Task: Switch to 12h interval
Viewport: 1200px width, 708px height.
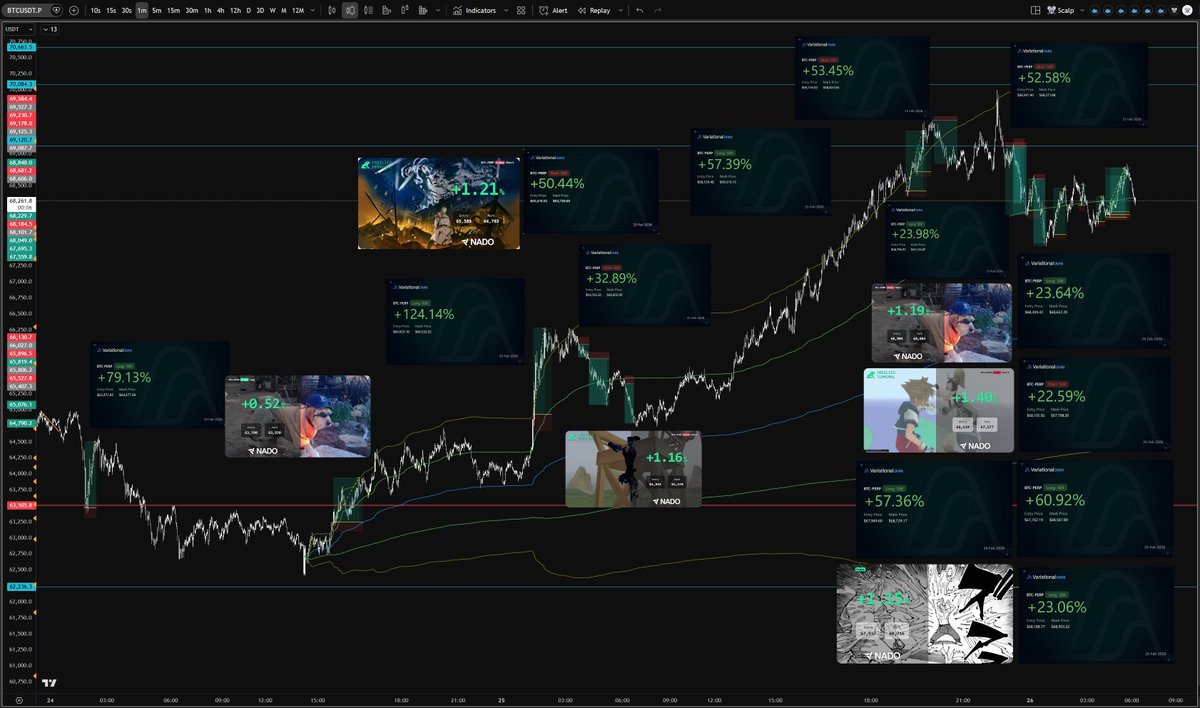Action: pyautogui.click(x=235, y=10)
